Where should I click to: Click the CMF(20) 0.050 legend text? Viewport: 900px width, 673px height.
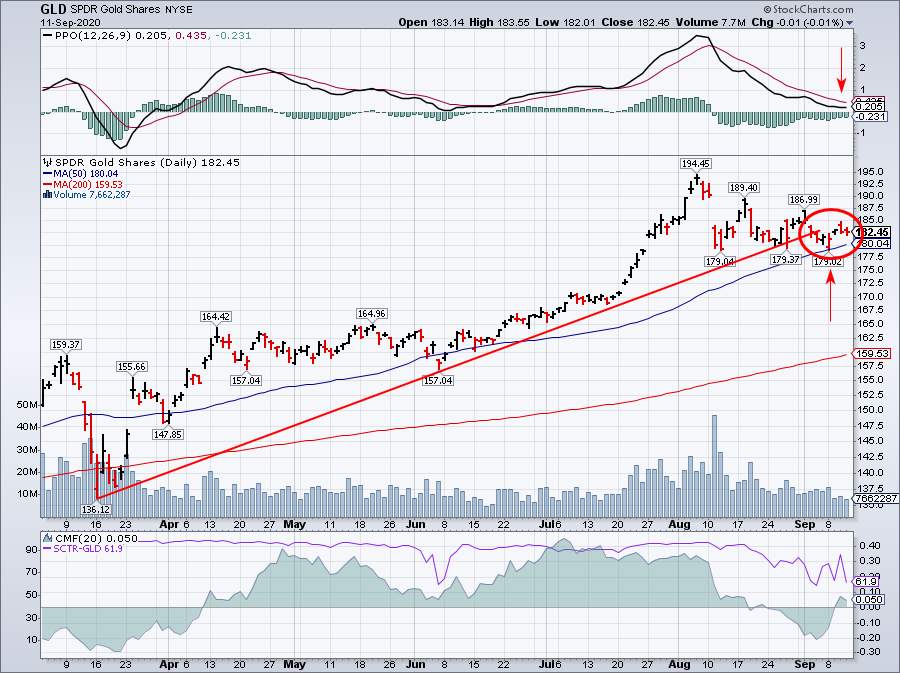(x=96, y=539)
